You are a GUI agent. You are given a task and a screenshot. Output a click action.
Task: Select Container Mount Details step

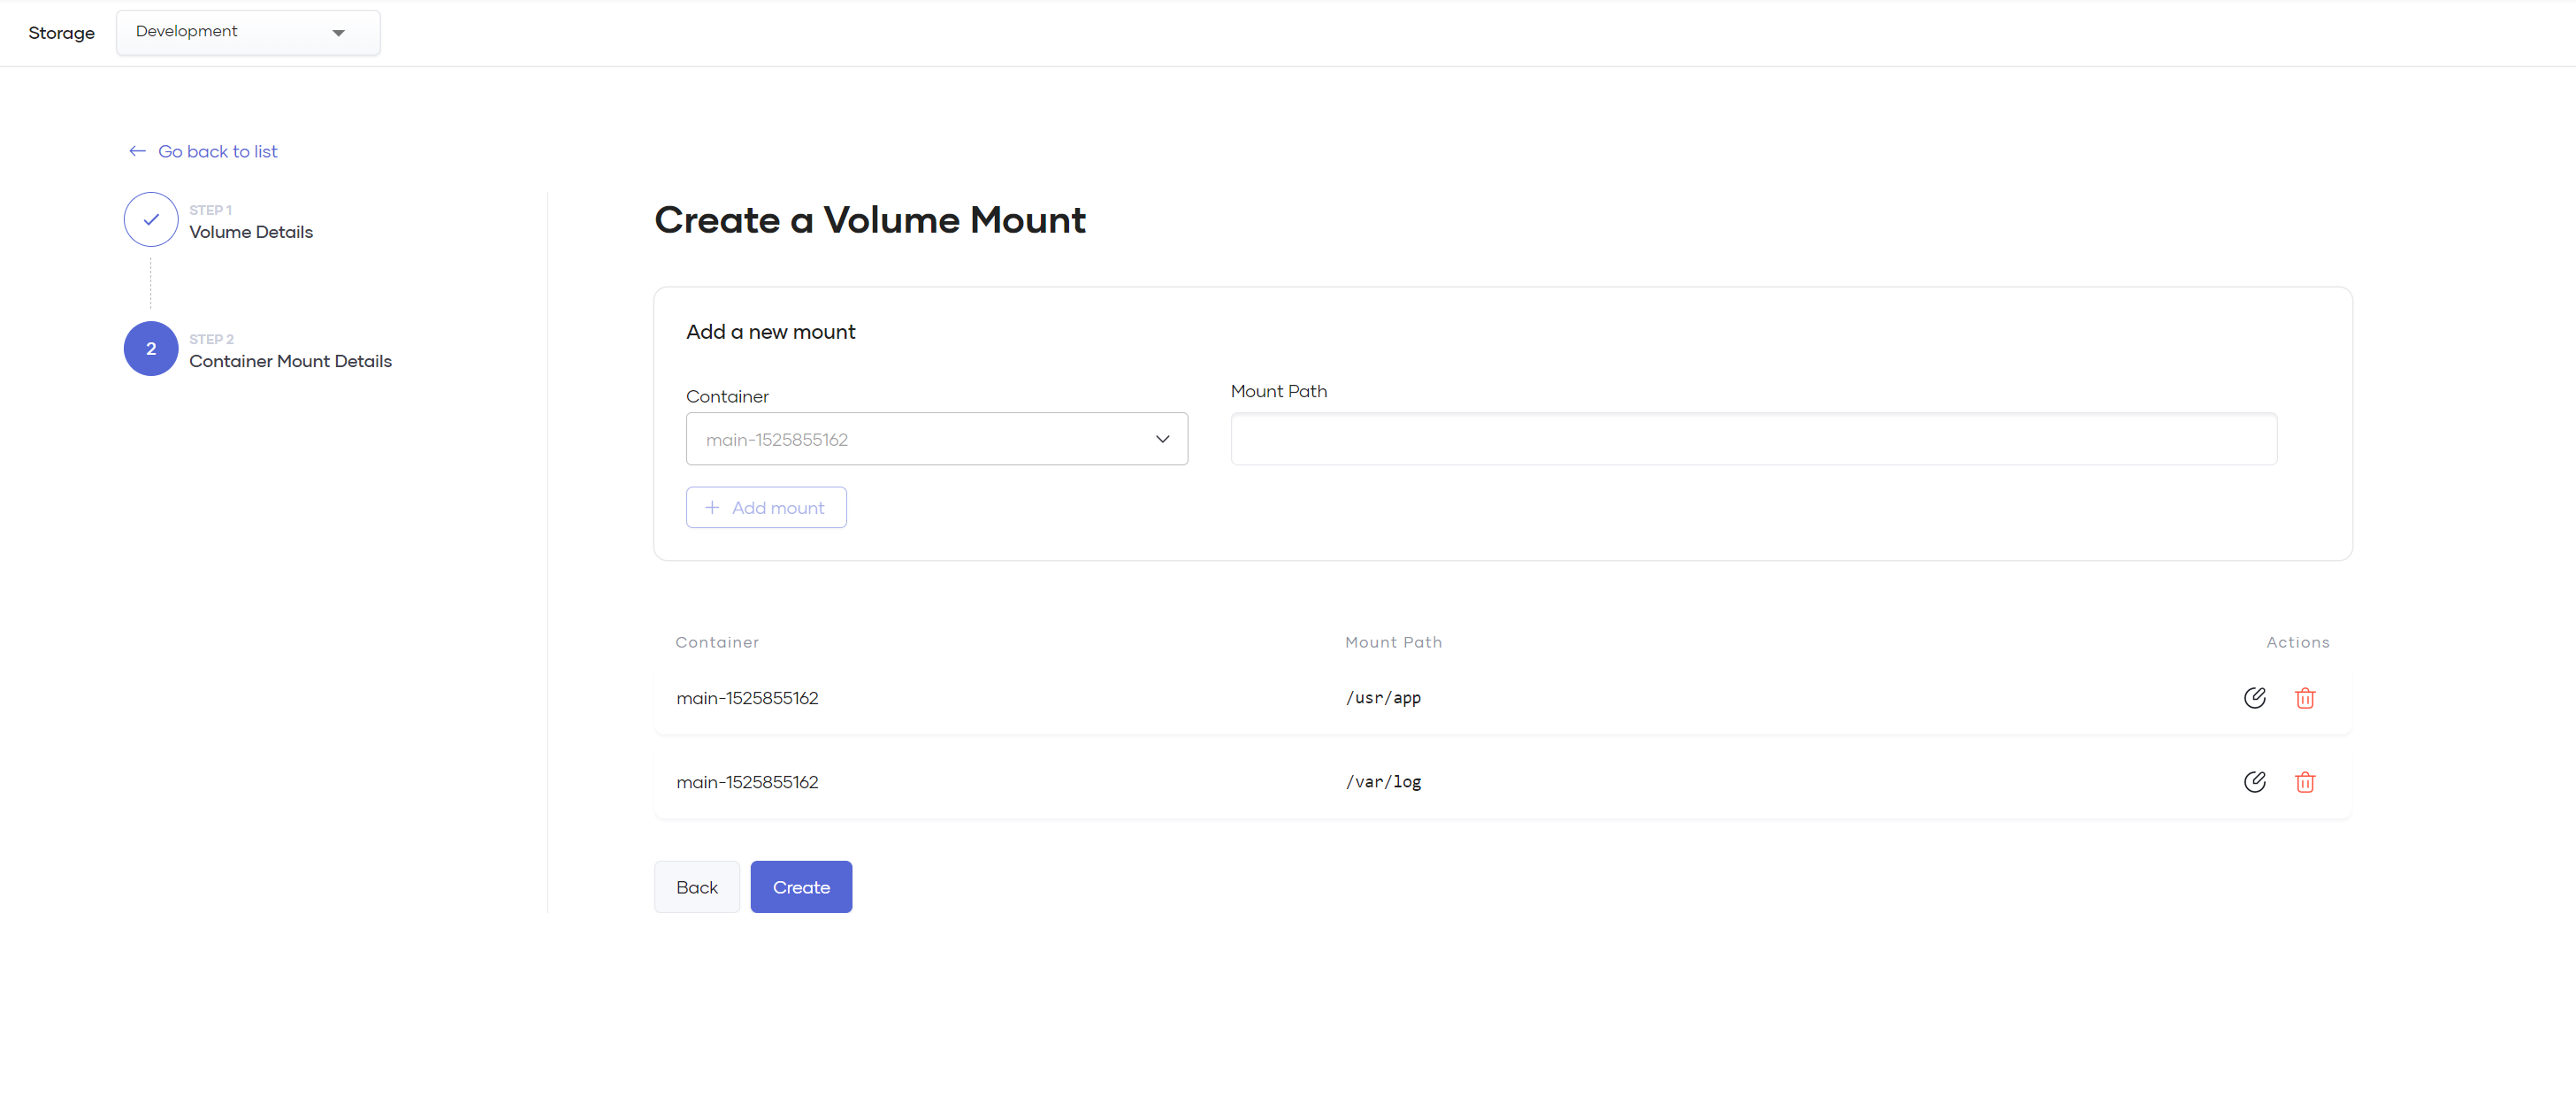point(290,361)
